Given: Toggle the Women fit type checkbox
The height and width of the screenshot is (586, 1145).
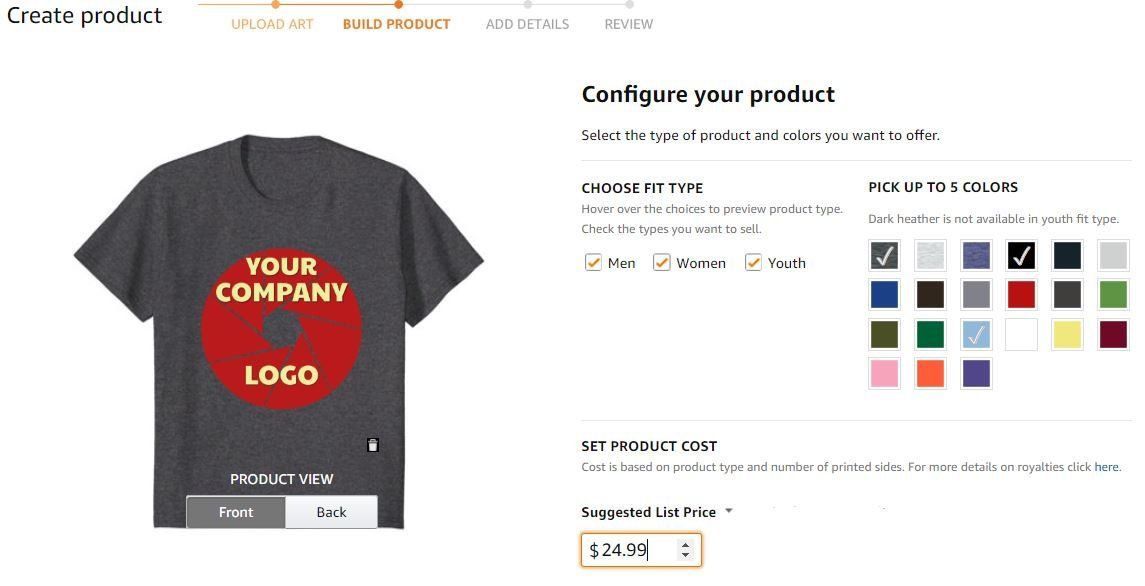Looking at the screenshot, I should [x=661, y=263].
